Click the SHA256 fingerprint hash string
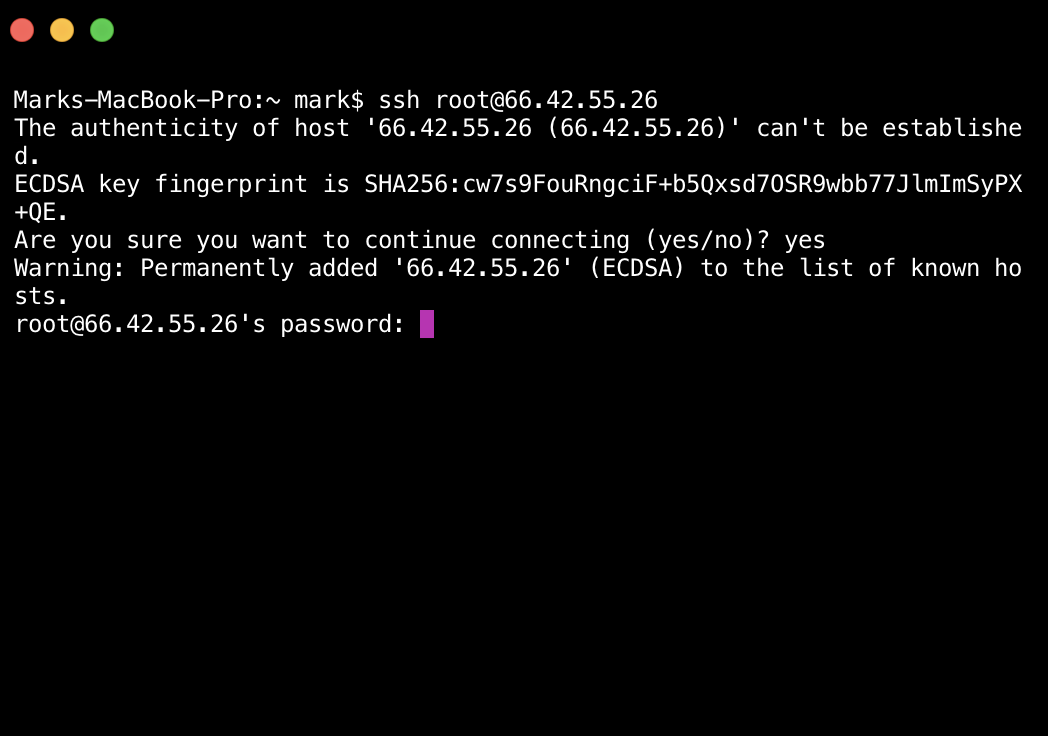The height and width of the screenshot is (736, 1048). (x=692, y=184)
